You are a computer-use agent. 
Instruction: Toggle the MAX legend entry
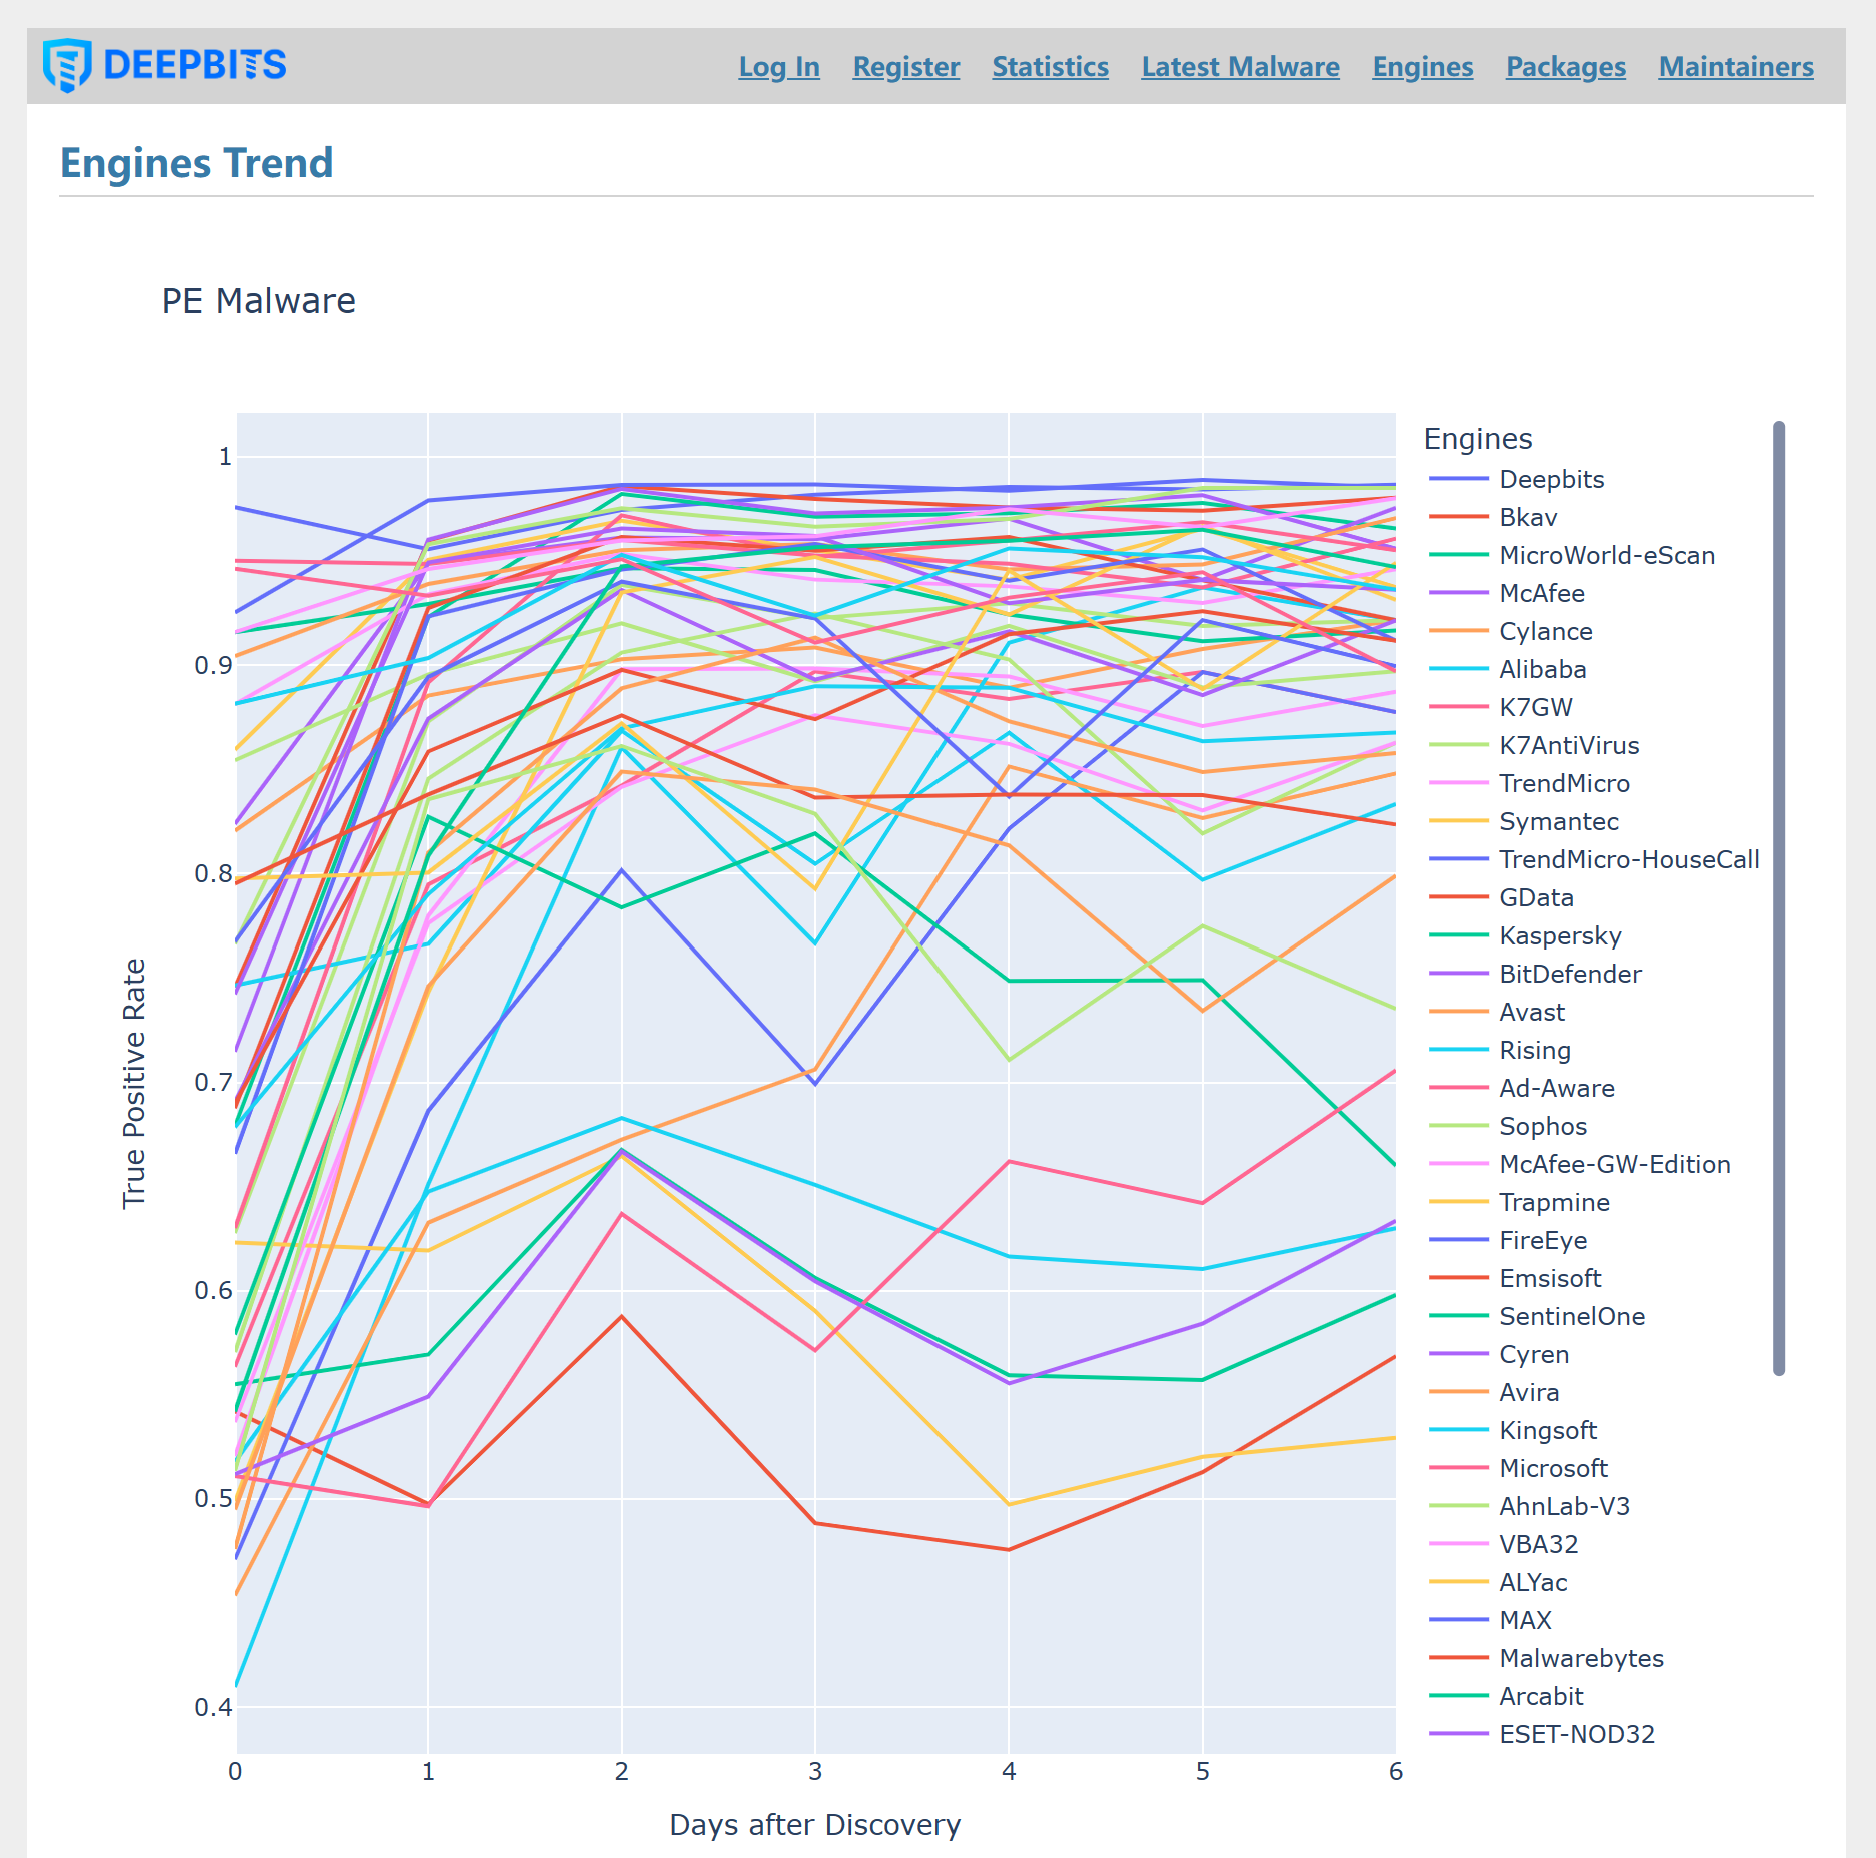coord(1490,1620)
